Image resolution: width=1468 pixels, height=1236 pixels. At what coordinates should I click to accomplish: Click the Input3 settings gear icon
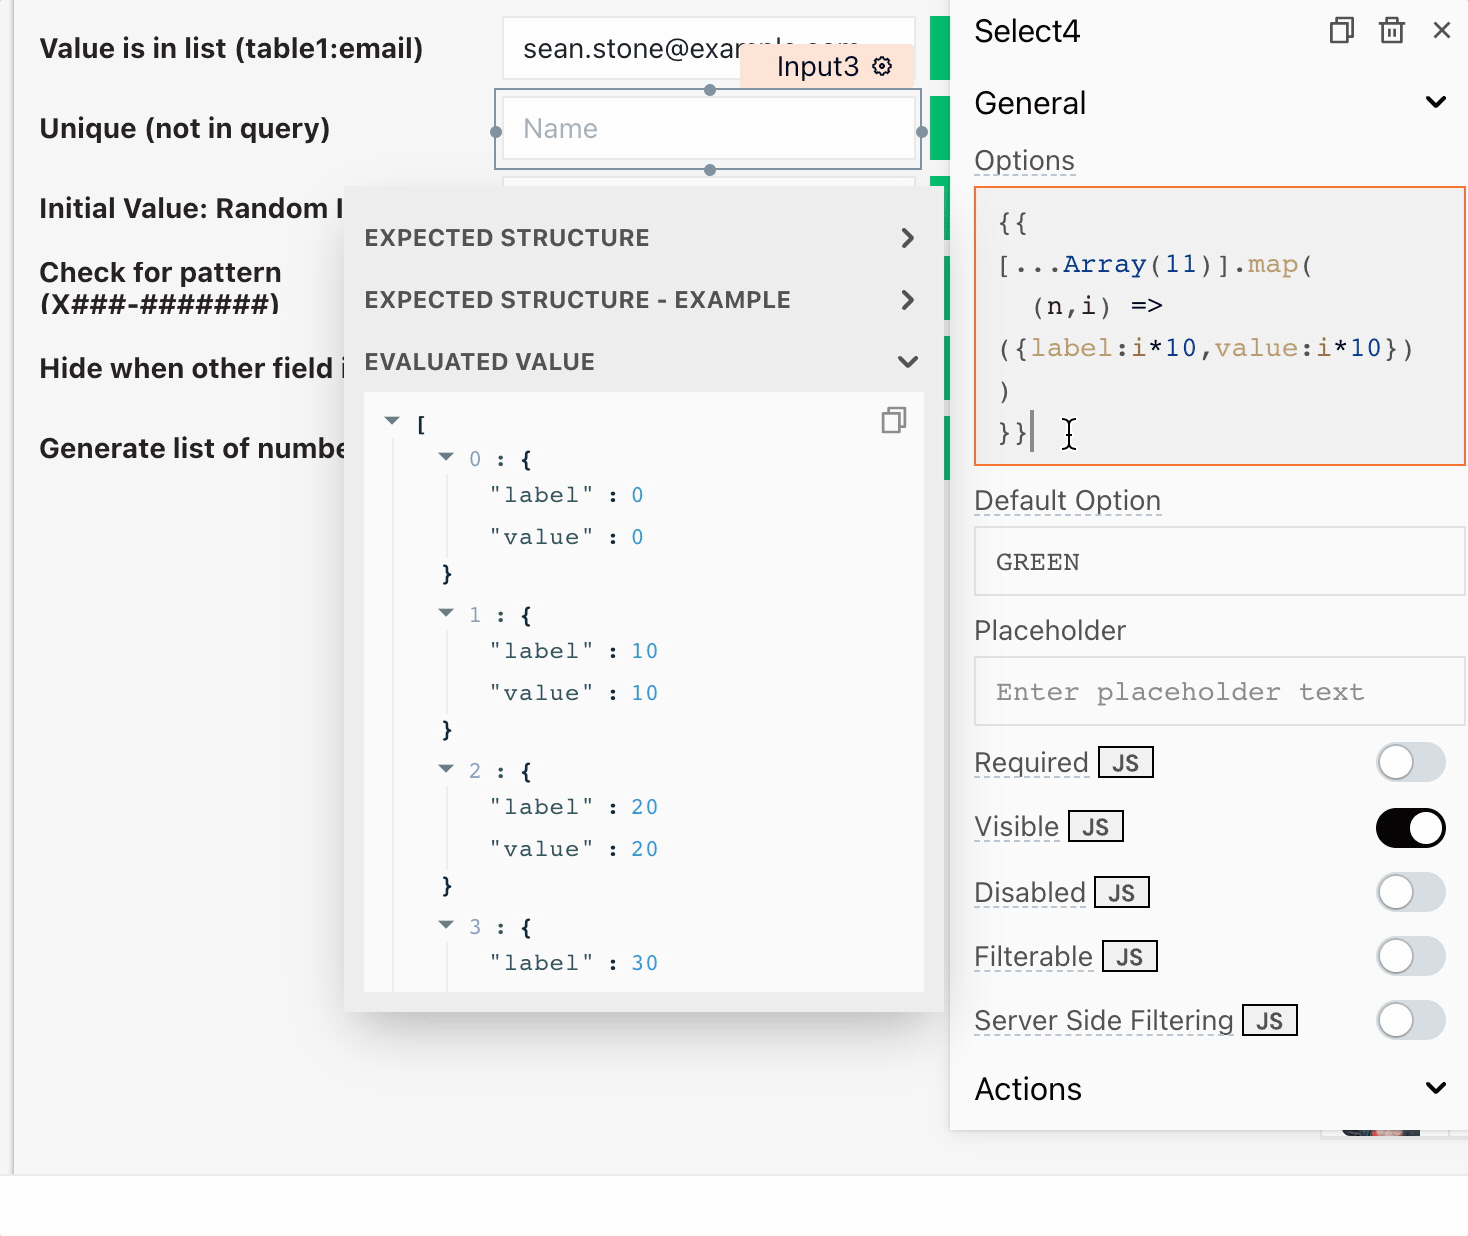882,66
